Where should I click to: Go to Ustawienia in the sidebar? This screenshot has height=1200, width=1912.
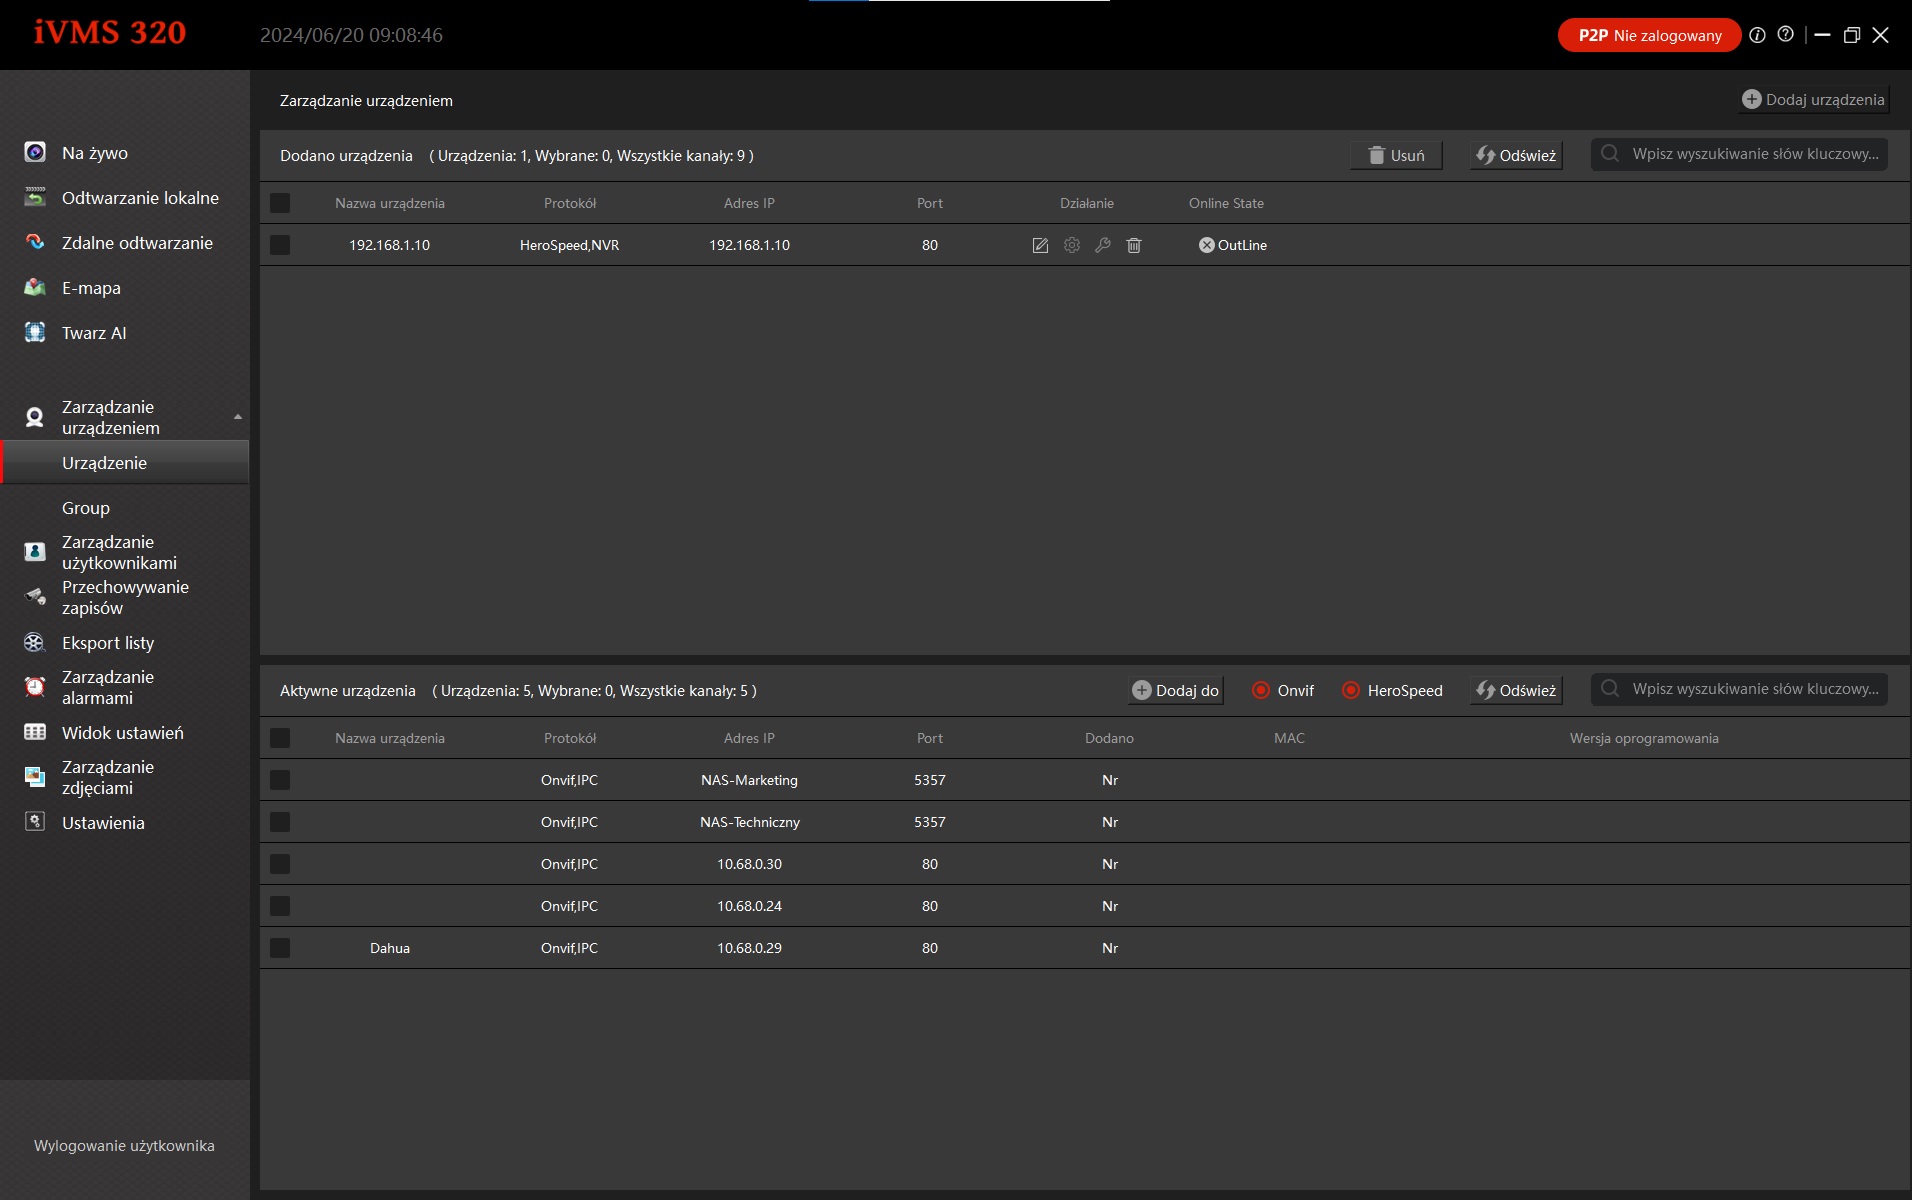click(103, 823)
